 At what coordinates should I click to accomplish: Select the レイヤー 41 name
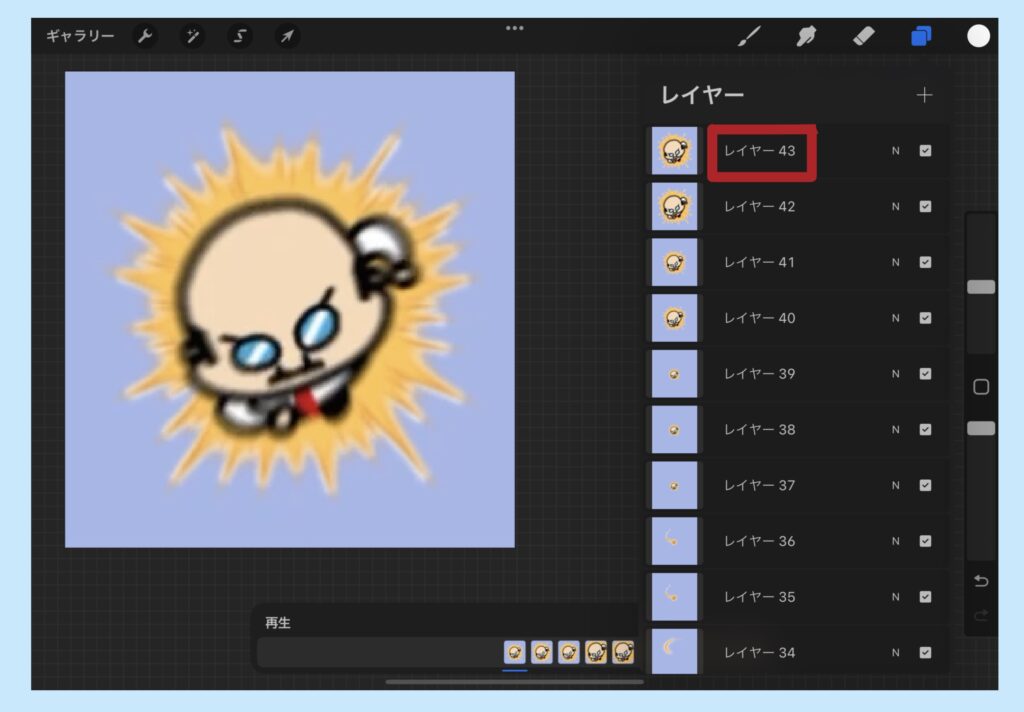pos(760,262)
